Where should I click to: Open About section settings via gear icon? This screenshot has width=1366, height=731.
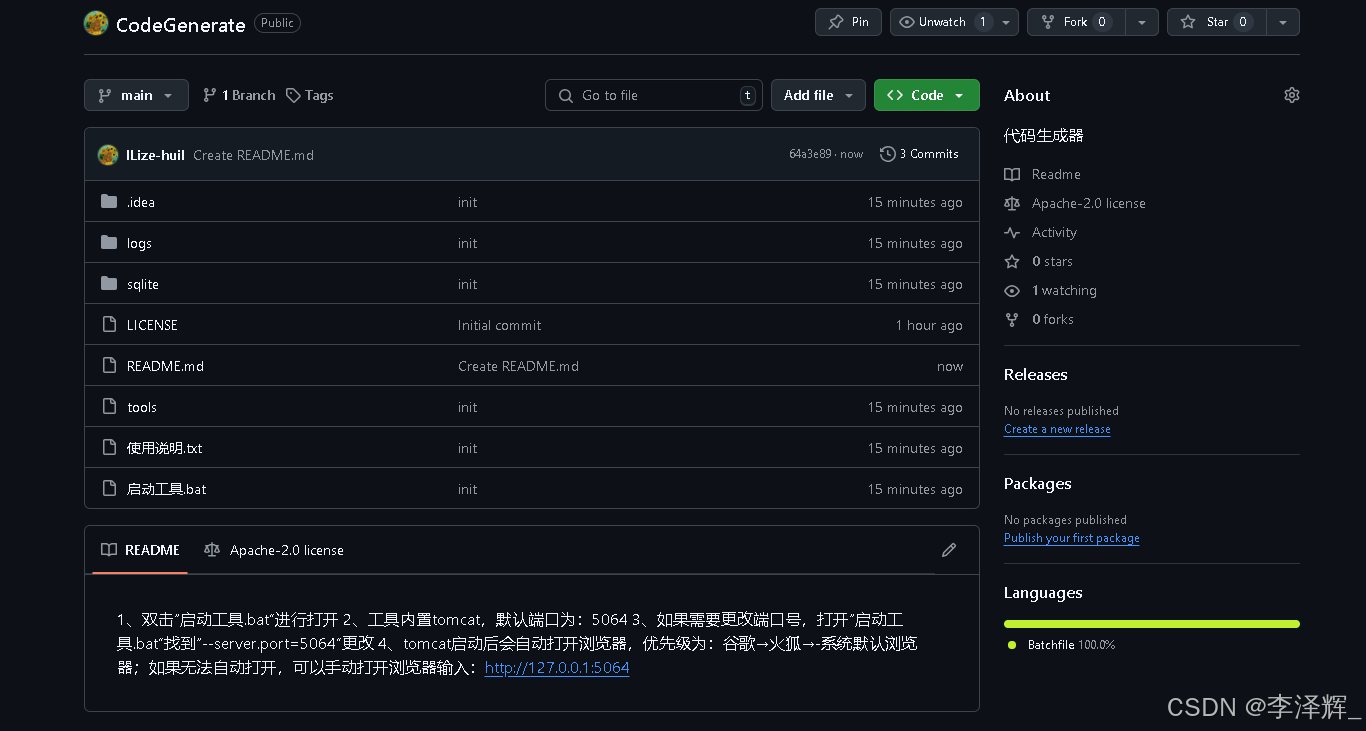[1291, 94]
